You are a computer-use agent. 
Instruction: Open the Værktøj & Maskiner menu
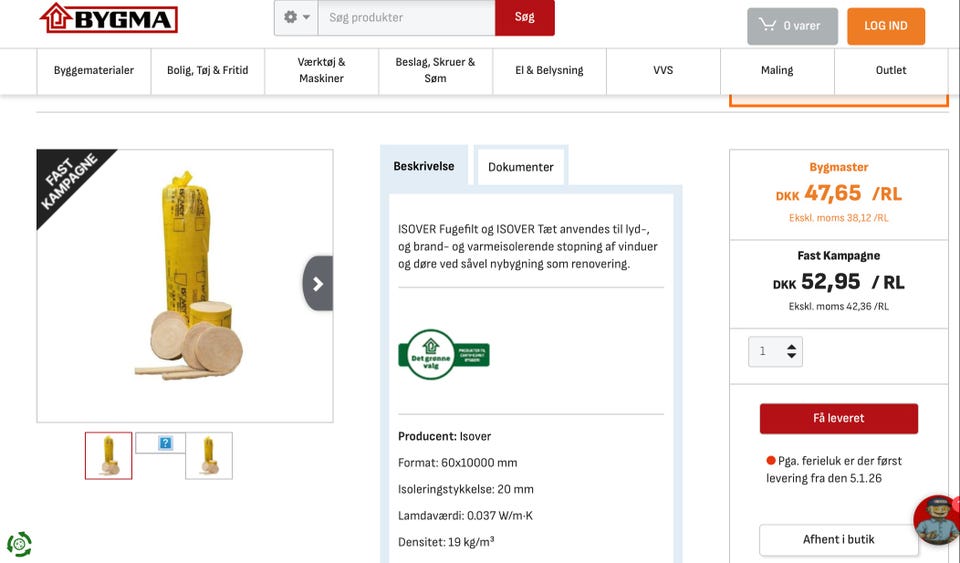pos(321,70)
